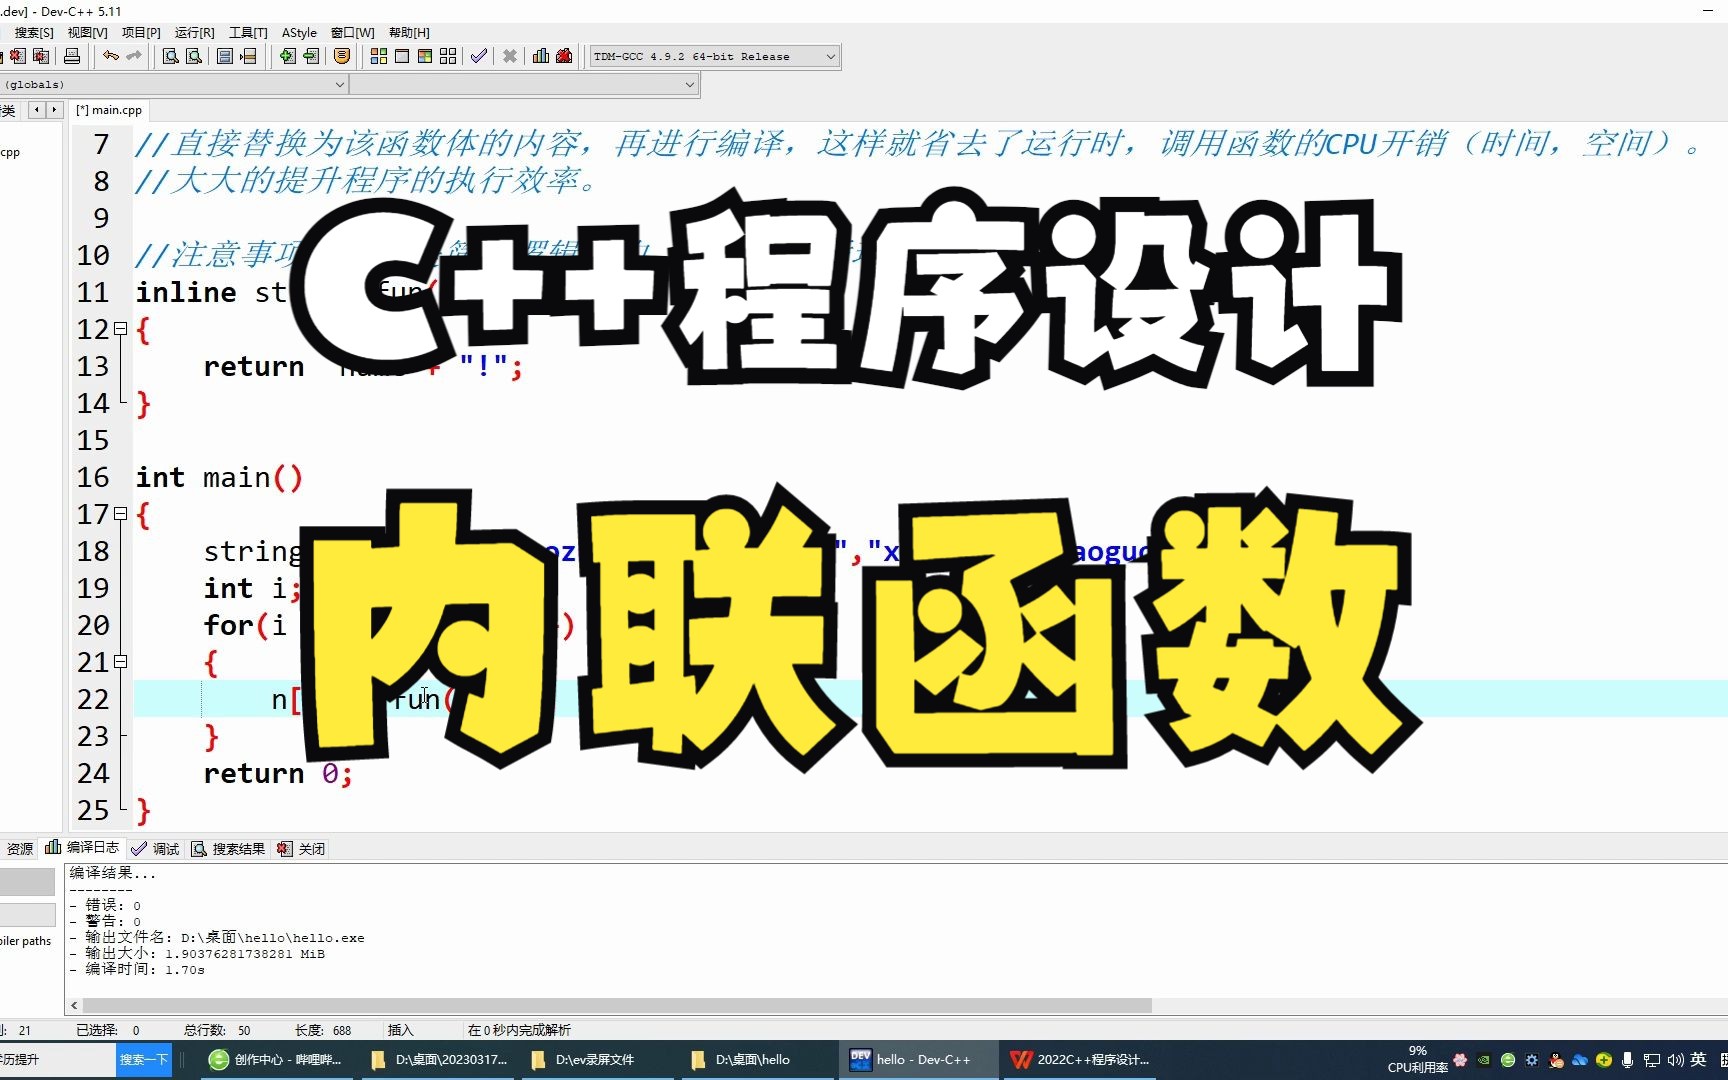
Task: Open 创作中心 - 哔哩哔哩 taskbar browser window
Action: (276, 1060)
